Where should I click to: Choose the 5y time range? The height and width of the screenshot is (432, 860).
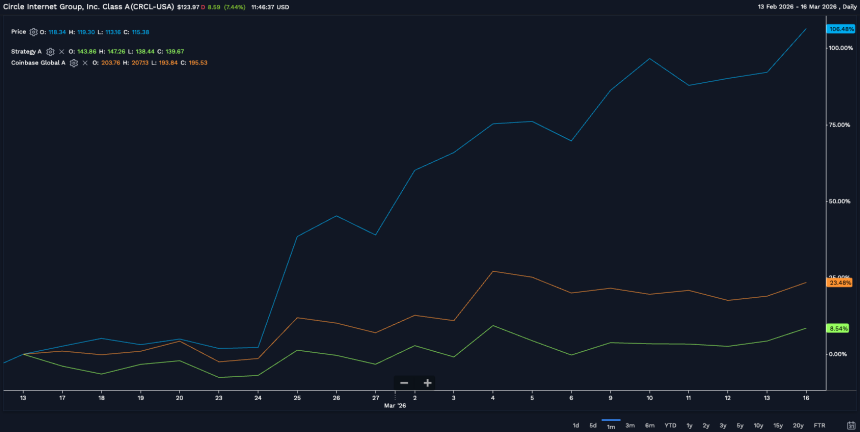(x=739, y=425)
